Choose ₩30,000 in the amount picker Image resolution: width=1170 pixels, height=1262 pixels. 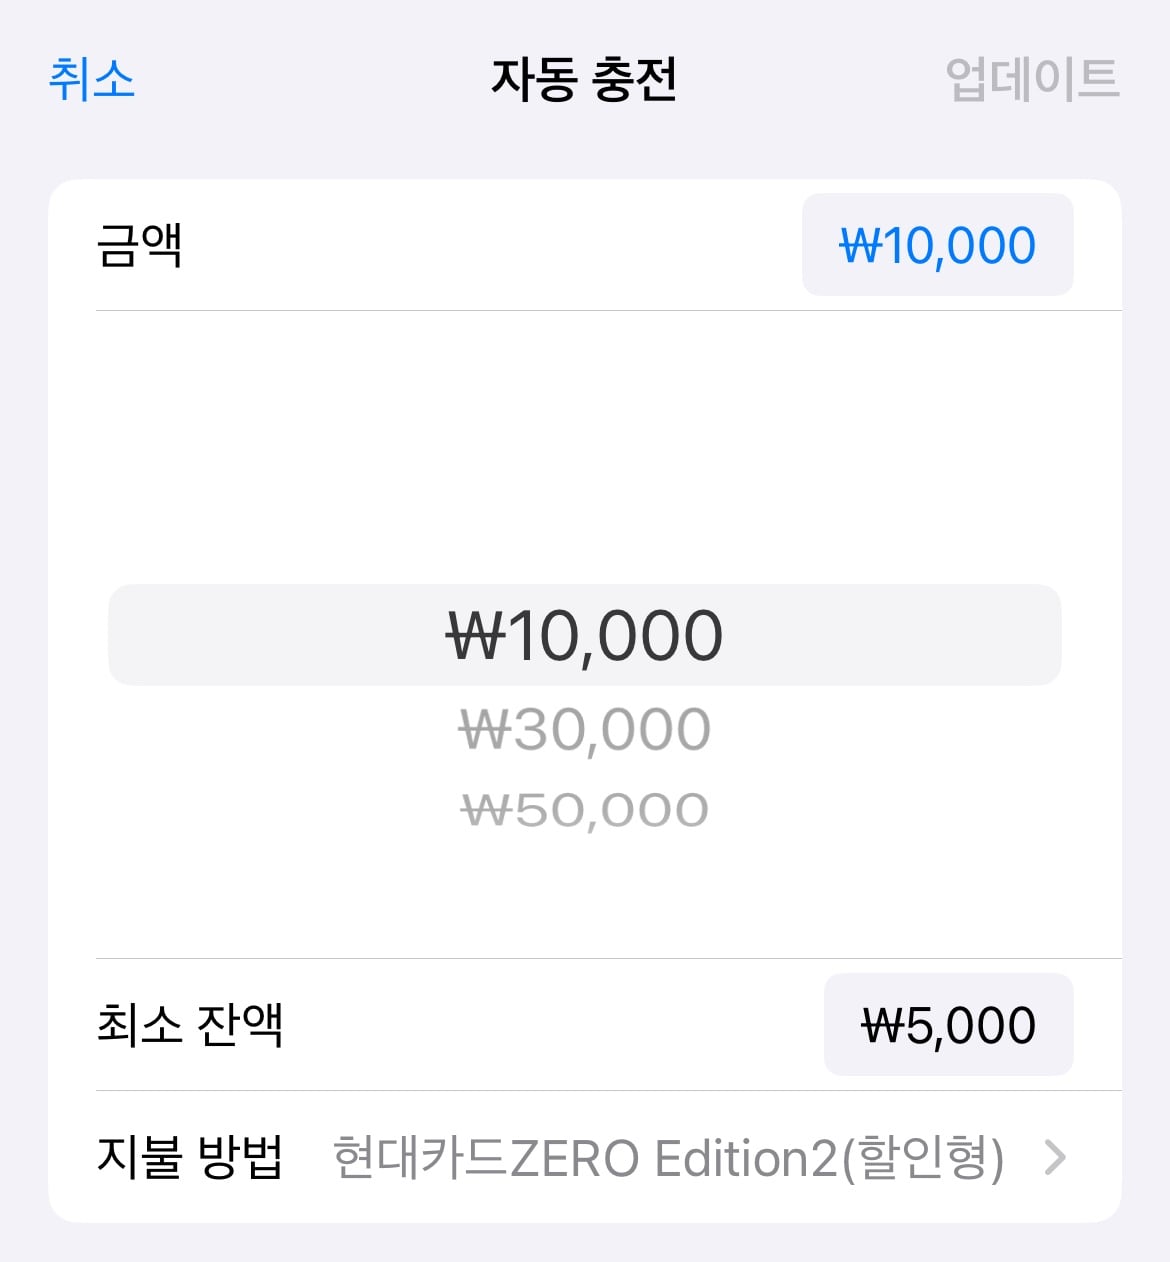(584, 730)
